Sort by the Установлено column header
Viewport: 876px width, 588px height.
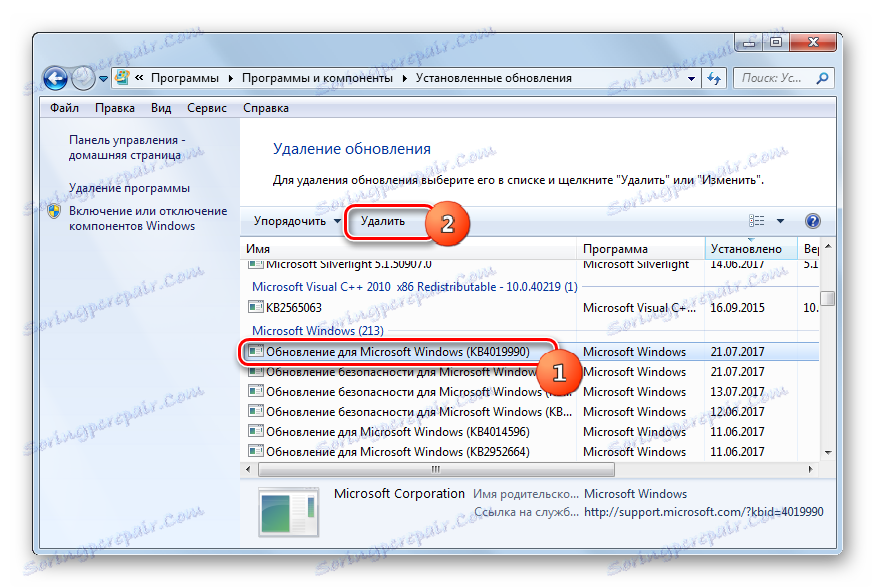[x=751, y=249]
